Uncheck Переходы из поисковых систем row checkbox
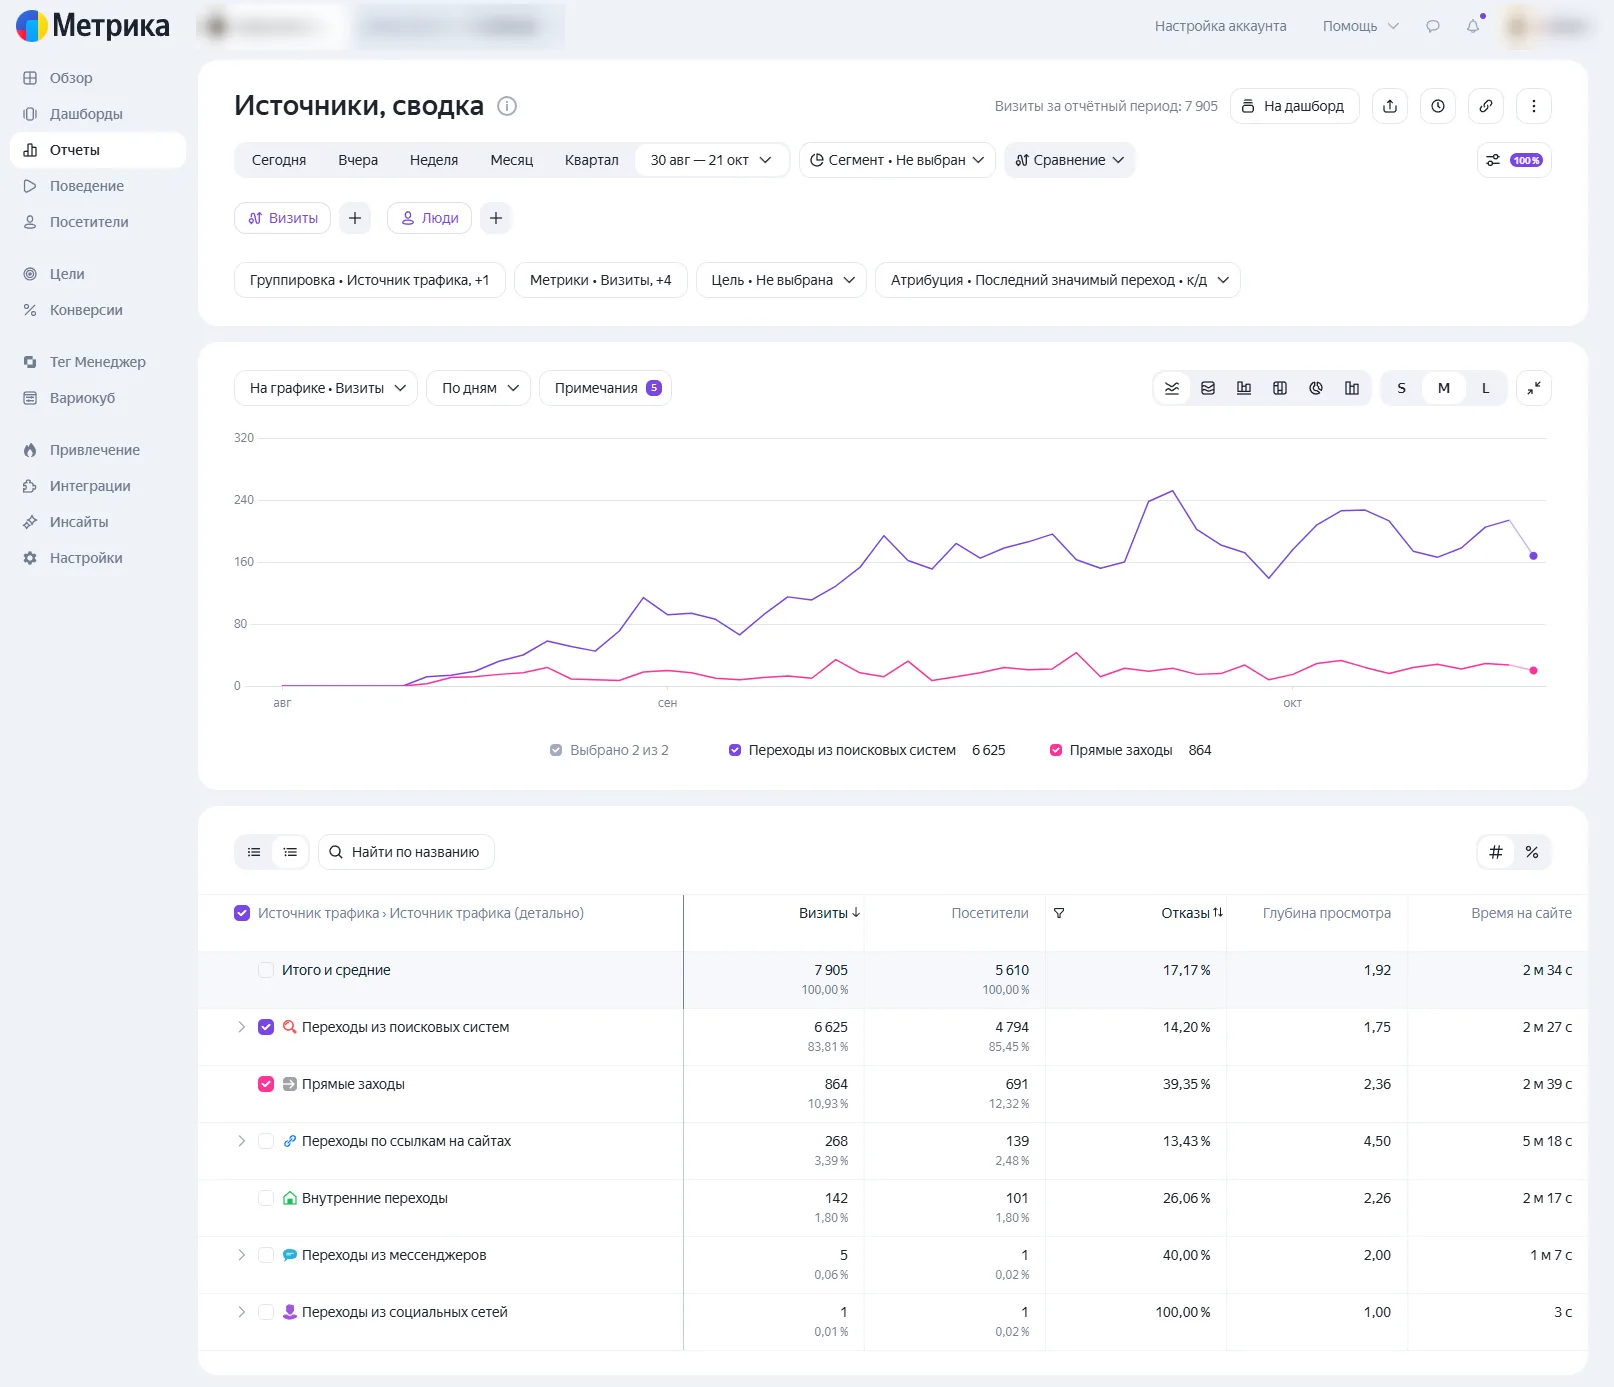The height and width of the screenshot is (1387, 1614). point(266,1027)
